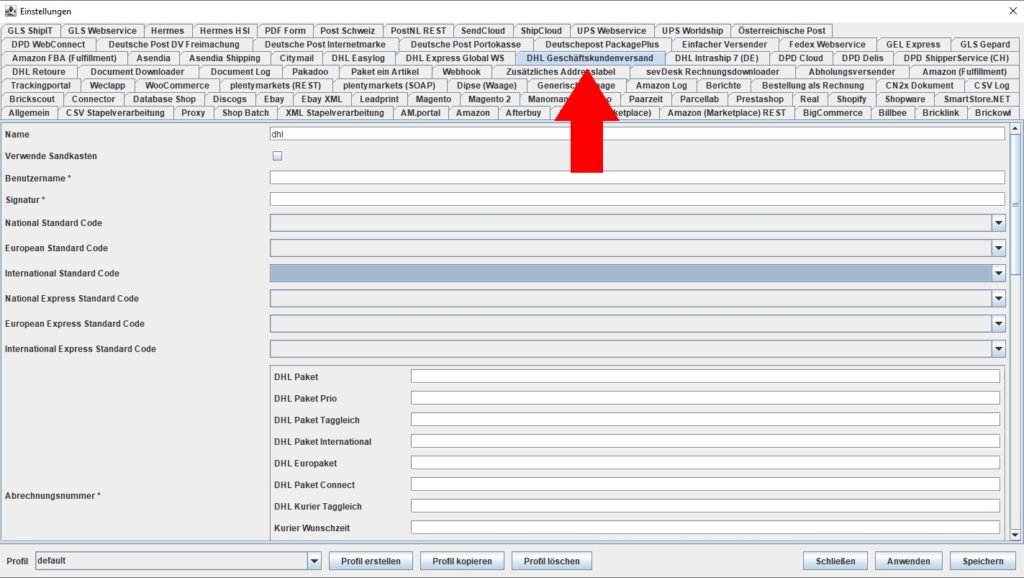This screenshot has height=578, width=1024.
Task: Switch to the Hermes HSI tab
Action: tap(225, 31)
